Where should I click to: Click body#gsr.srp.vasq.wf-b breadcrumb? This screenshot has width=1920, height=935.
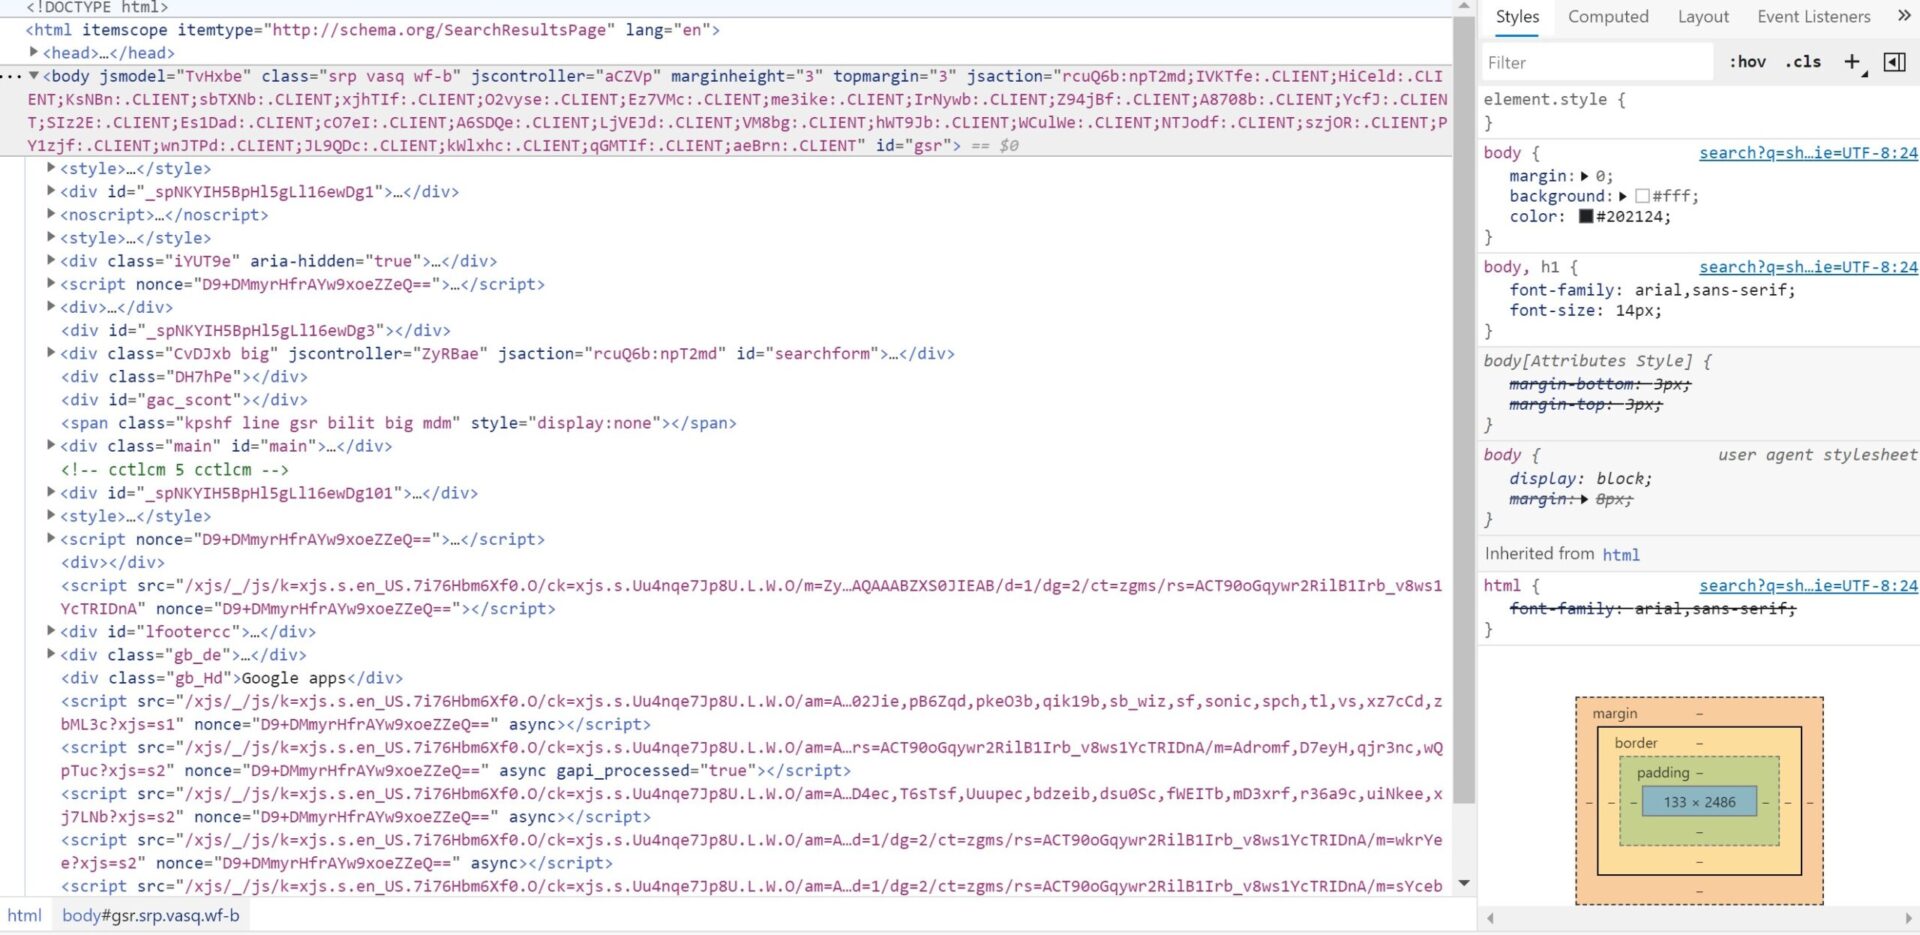pos(151,915)
